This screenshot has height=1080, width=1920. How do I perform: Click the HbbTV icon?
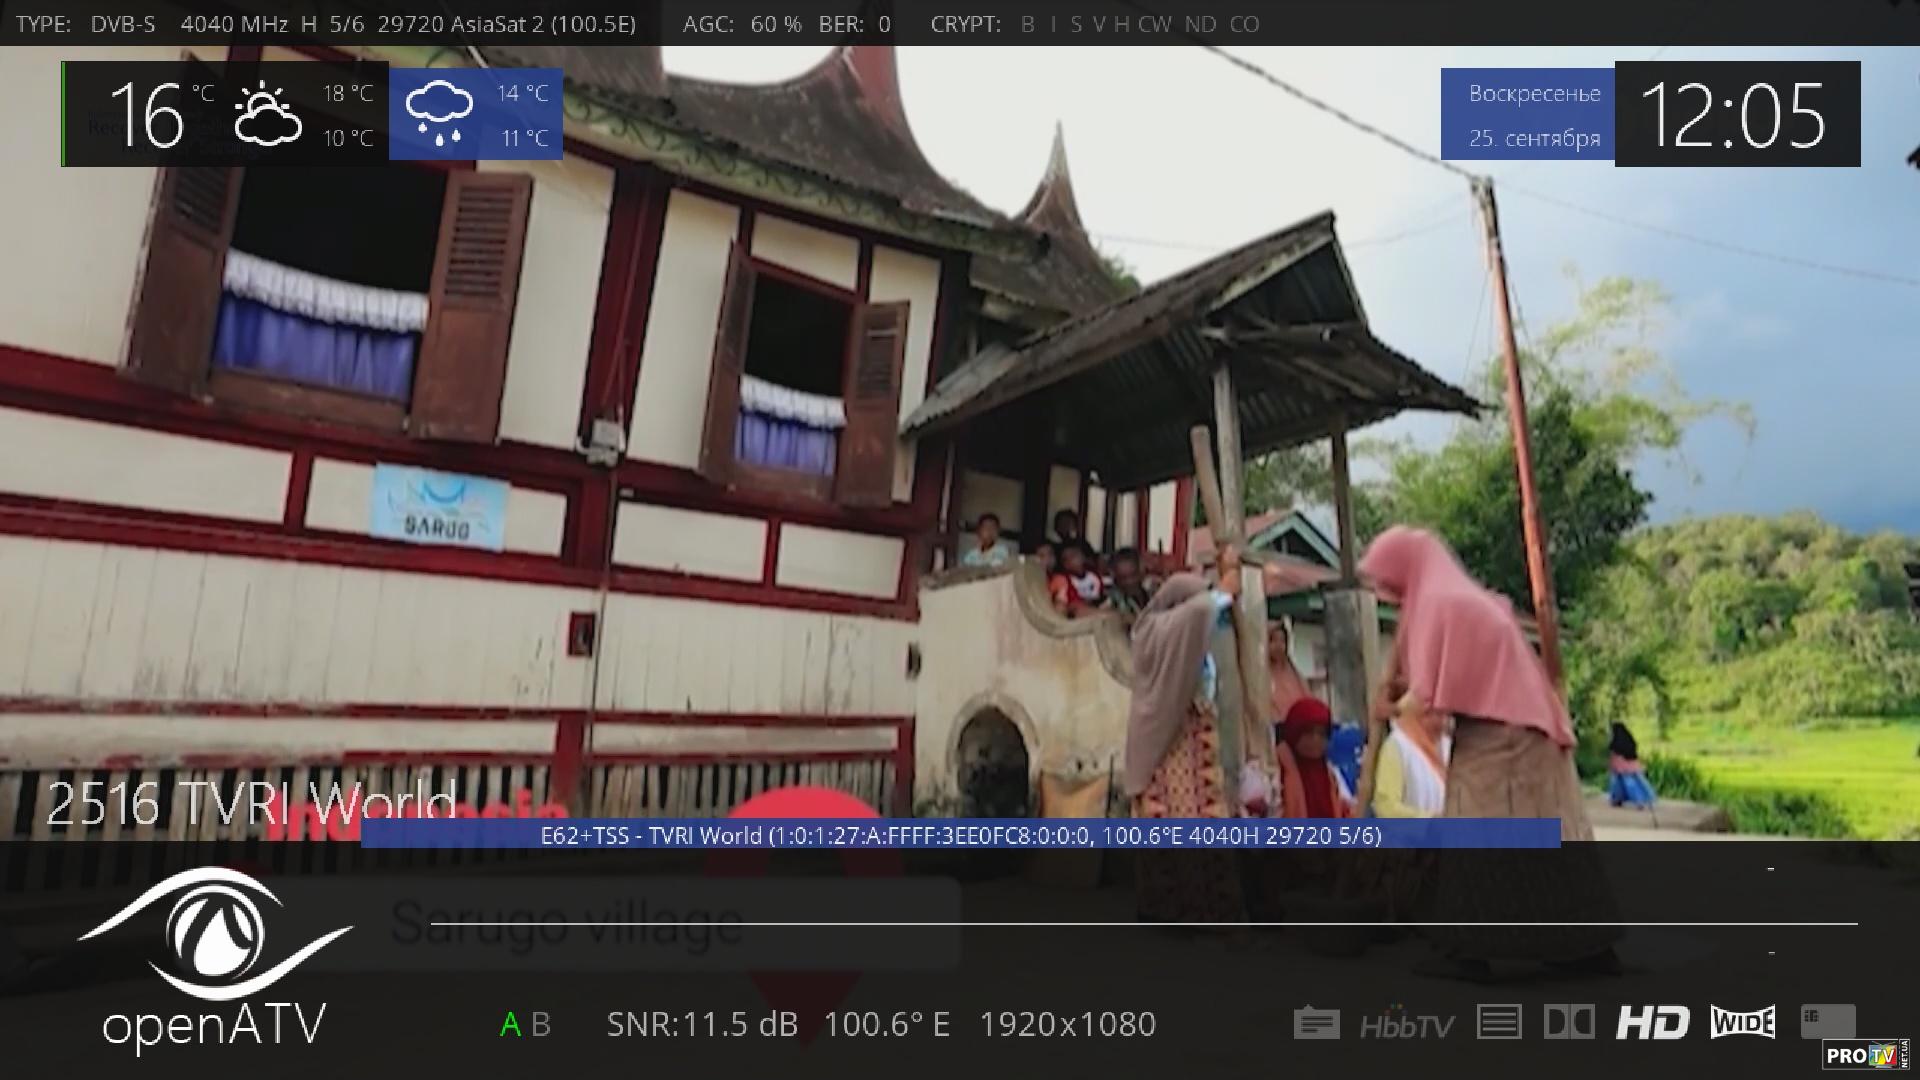1407,1025
